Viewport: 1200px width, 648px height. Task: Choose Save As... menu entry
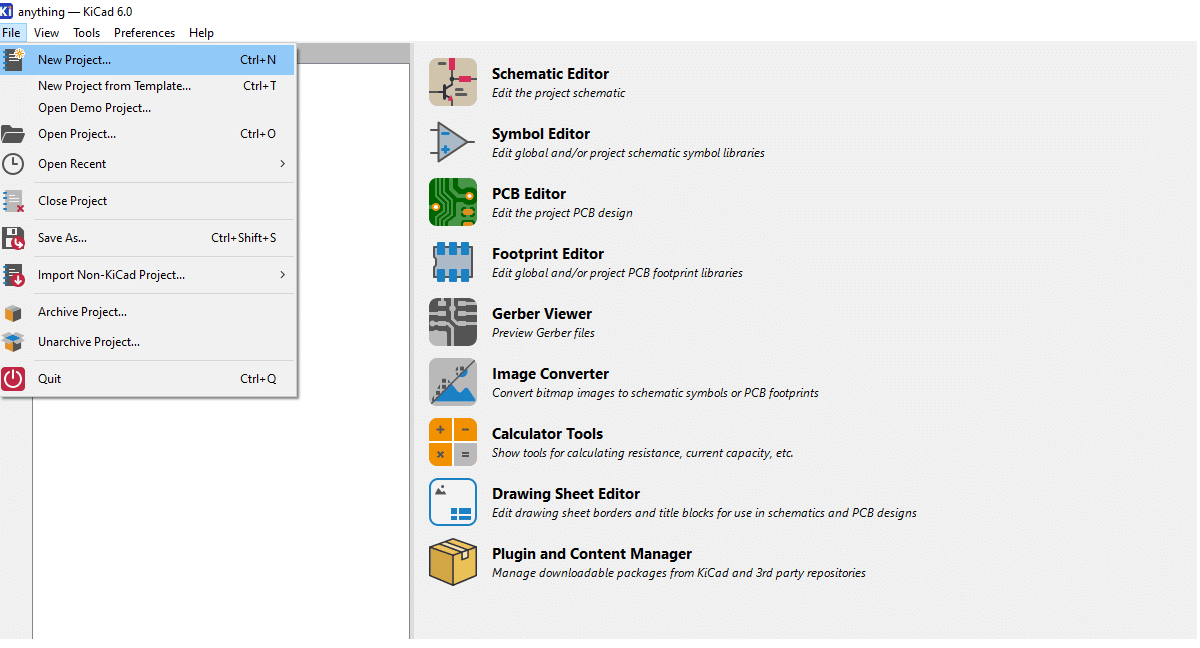[x=149, y=238]
